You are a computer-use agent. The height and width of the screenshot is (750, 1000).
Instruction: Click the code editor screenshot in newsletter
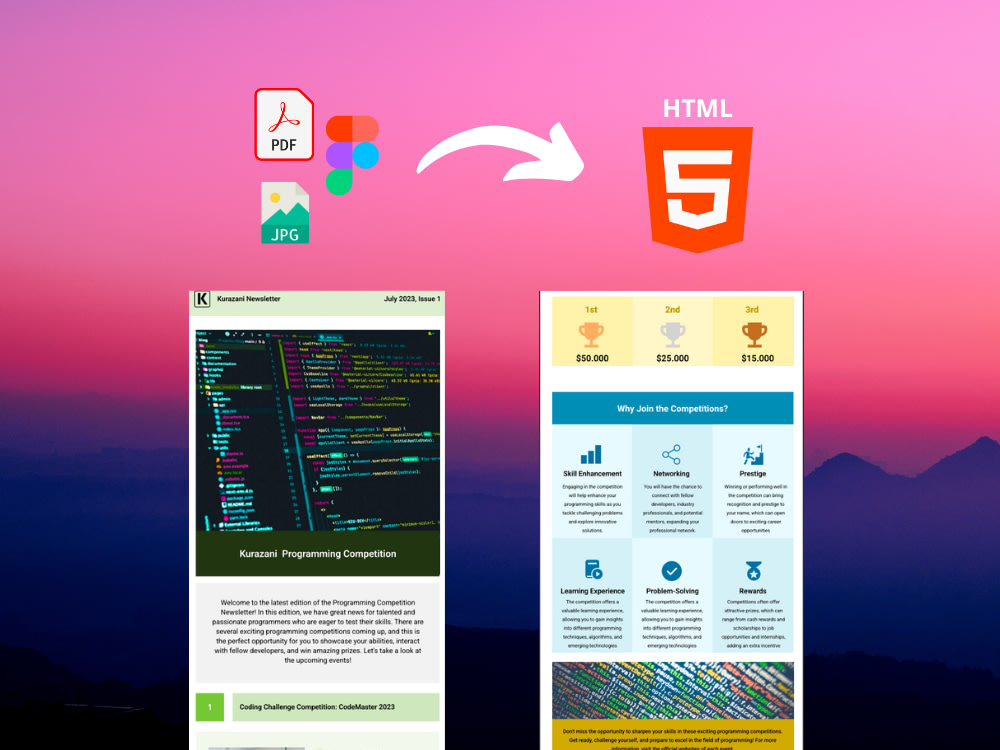[318, 430]
